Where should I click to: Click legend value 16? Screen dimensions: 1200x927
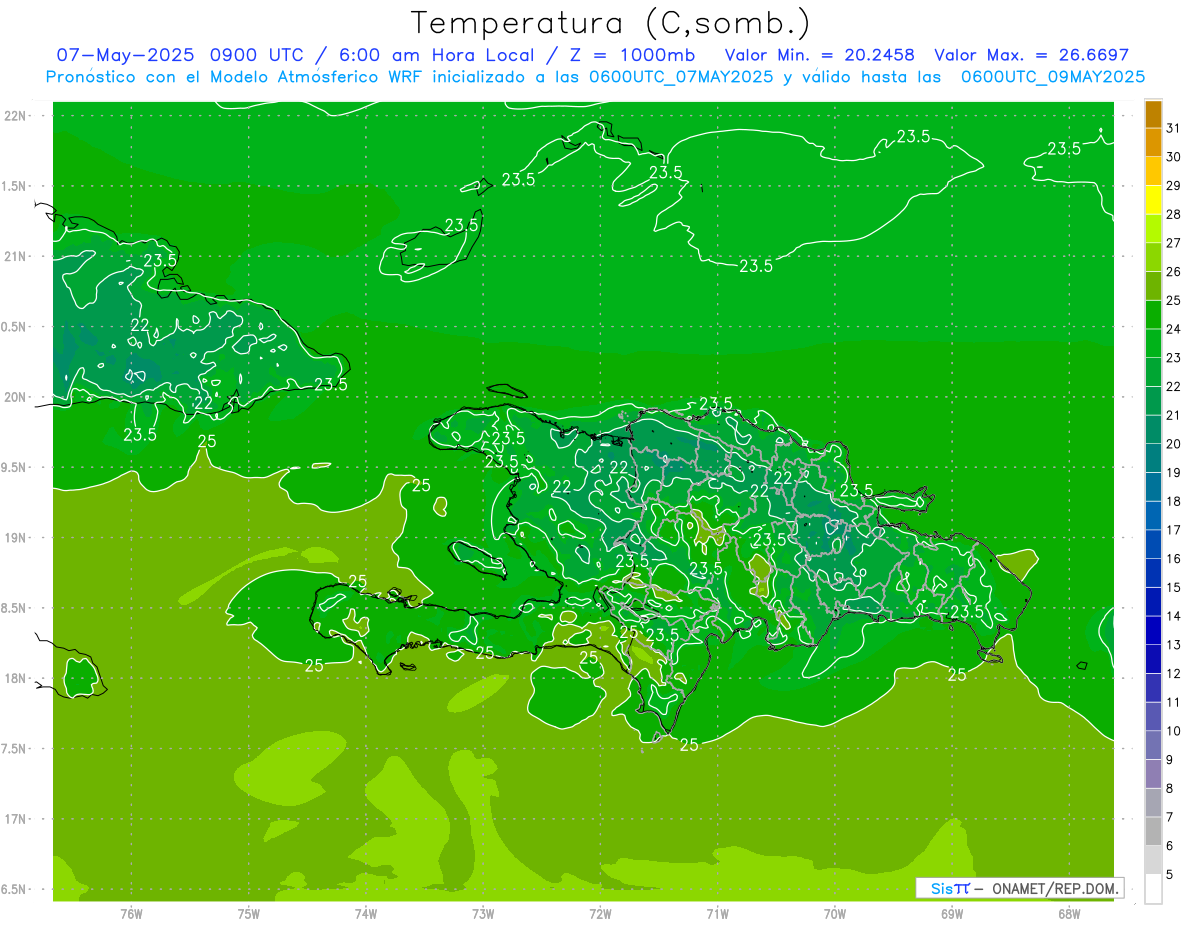1173,559
